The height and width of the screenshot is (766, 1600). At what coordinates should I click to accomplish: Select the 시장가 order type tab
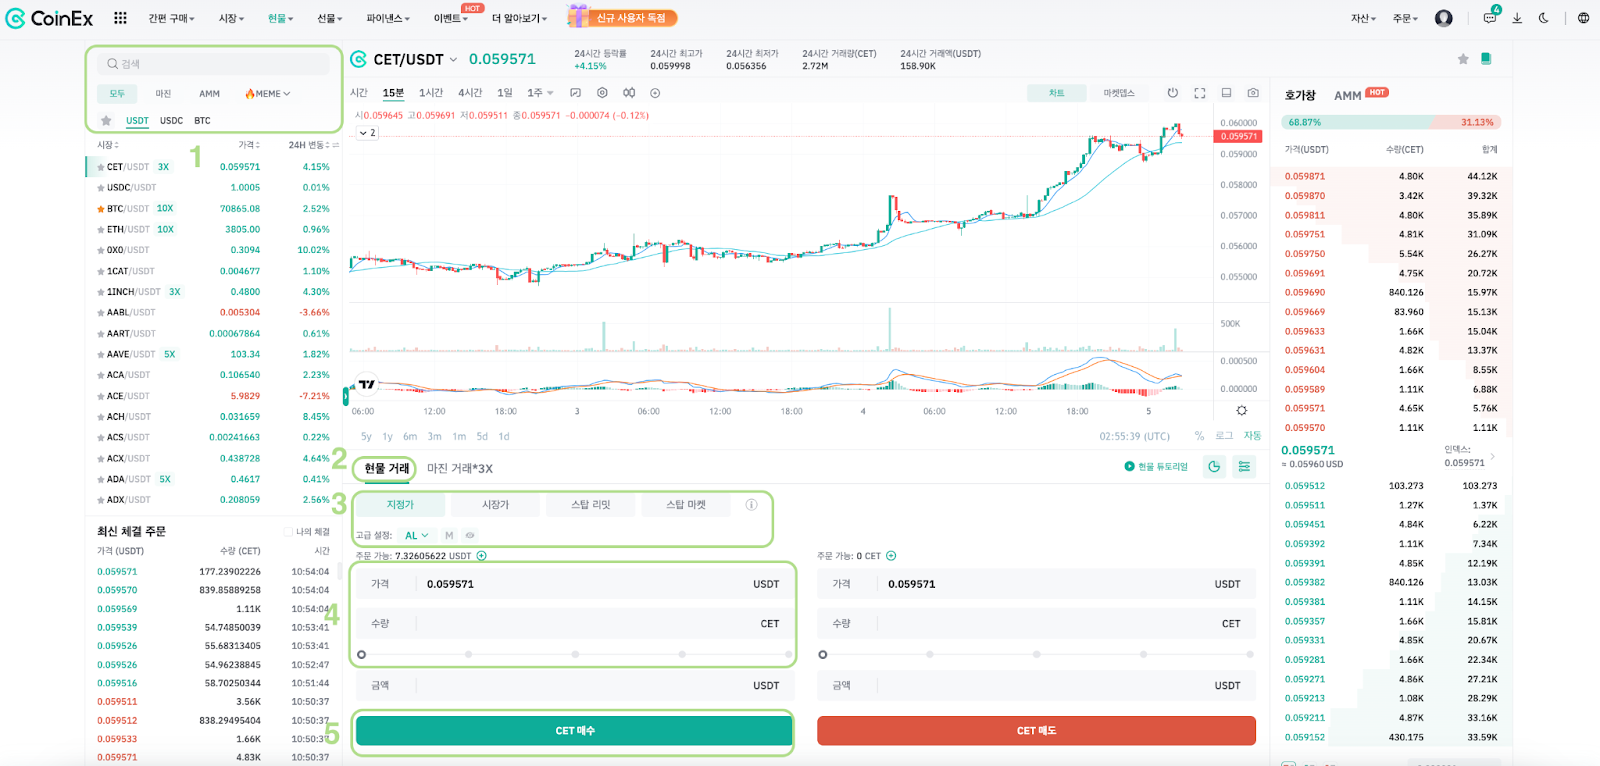click(495, 505)
